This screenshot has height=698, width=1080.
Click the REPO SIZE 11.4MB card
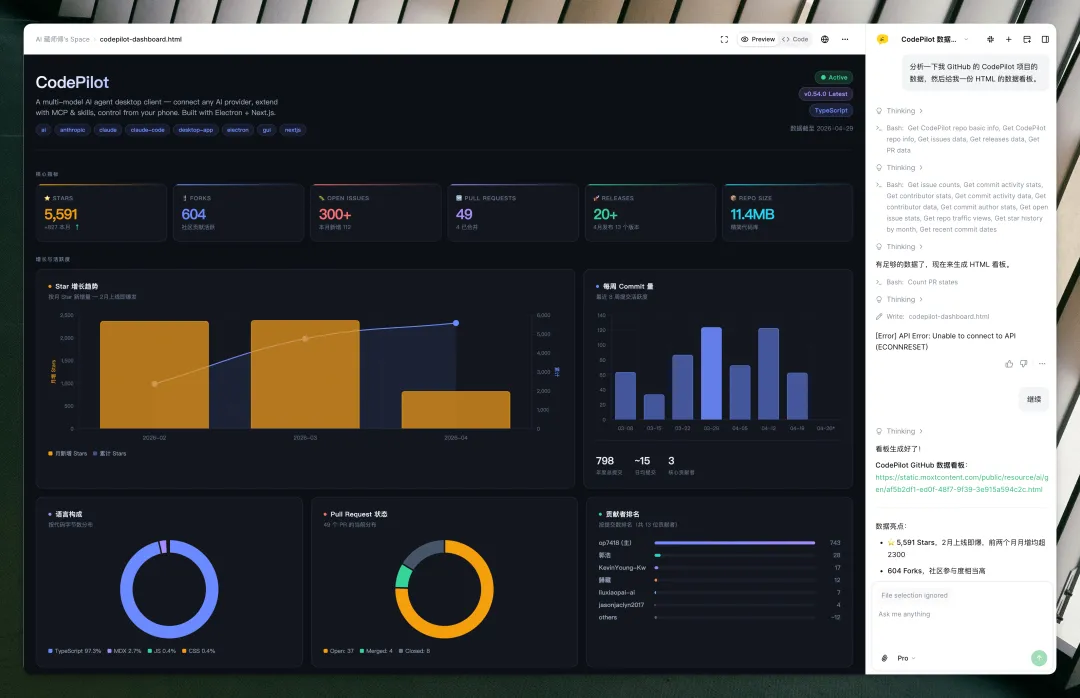click(x=787, y=213)
